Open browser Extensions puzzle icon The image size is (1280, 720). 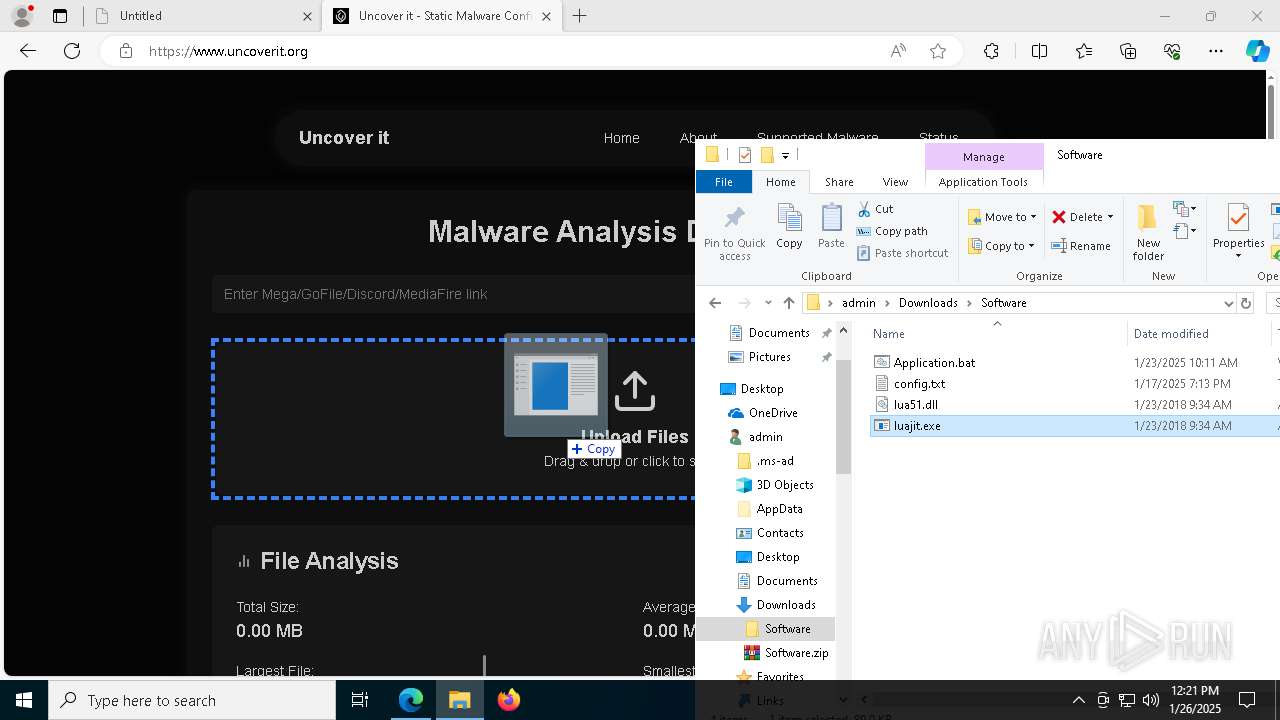991,51
